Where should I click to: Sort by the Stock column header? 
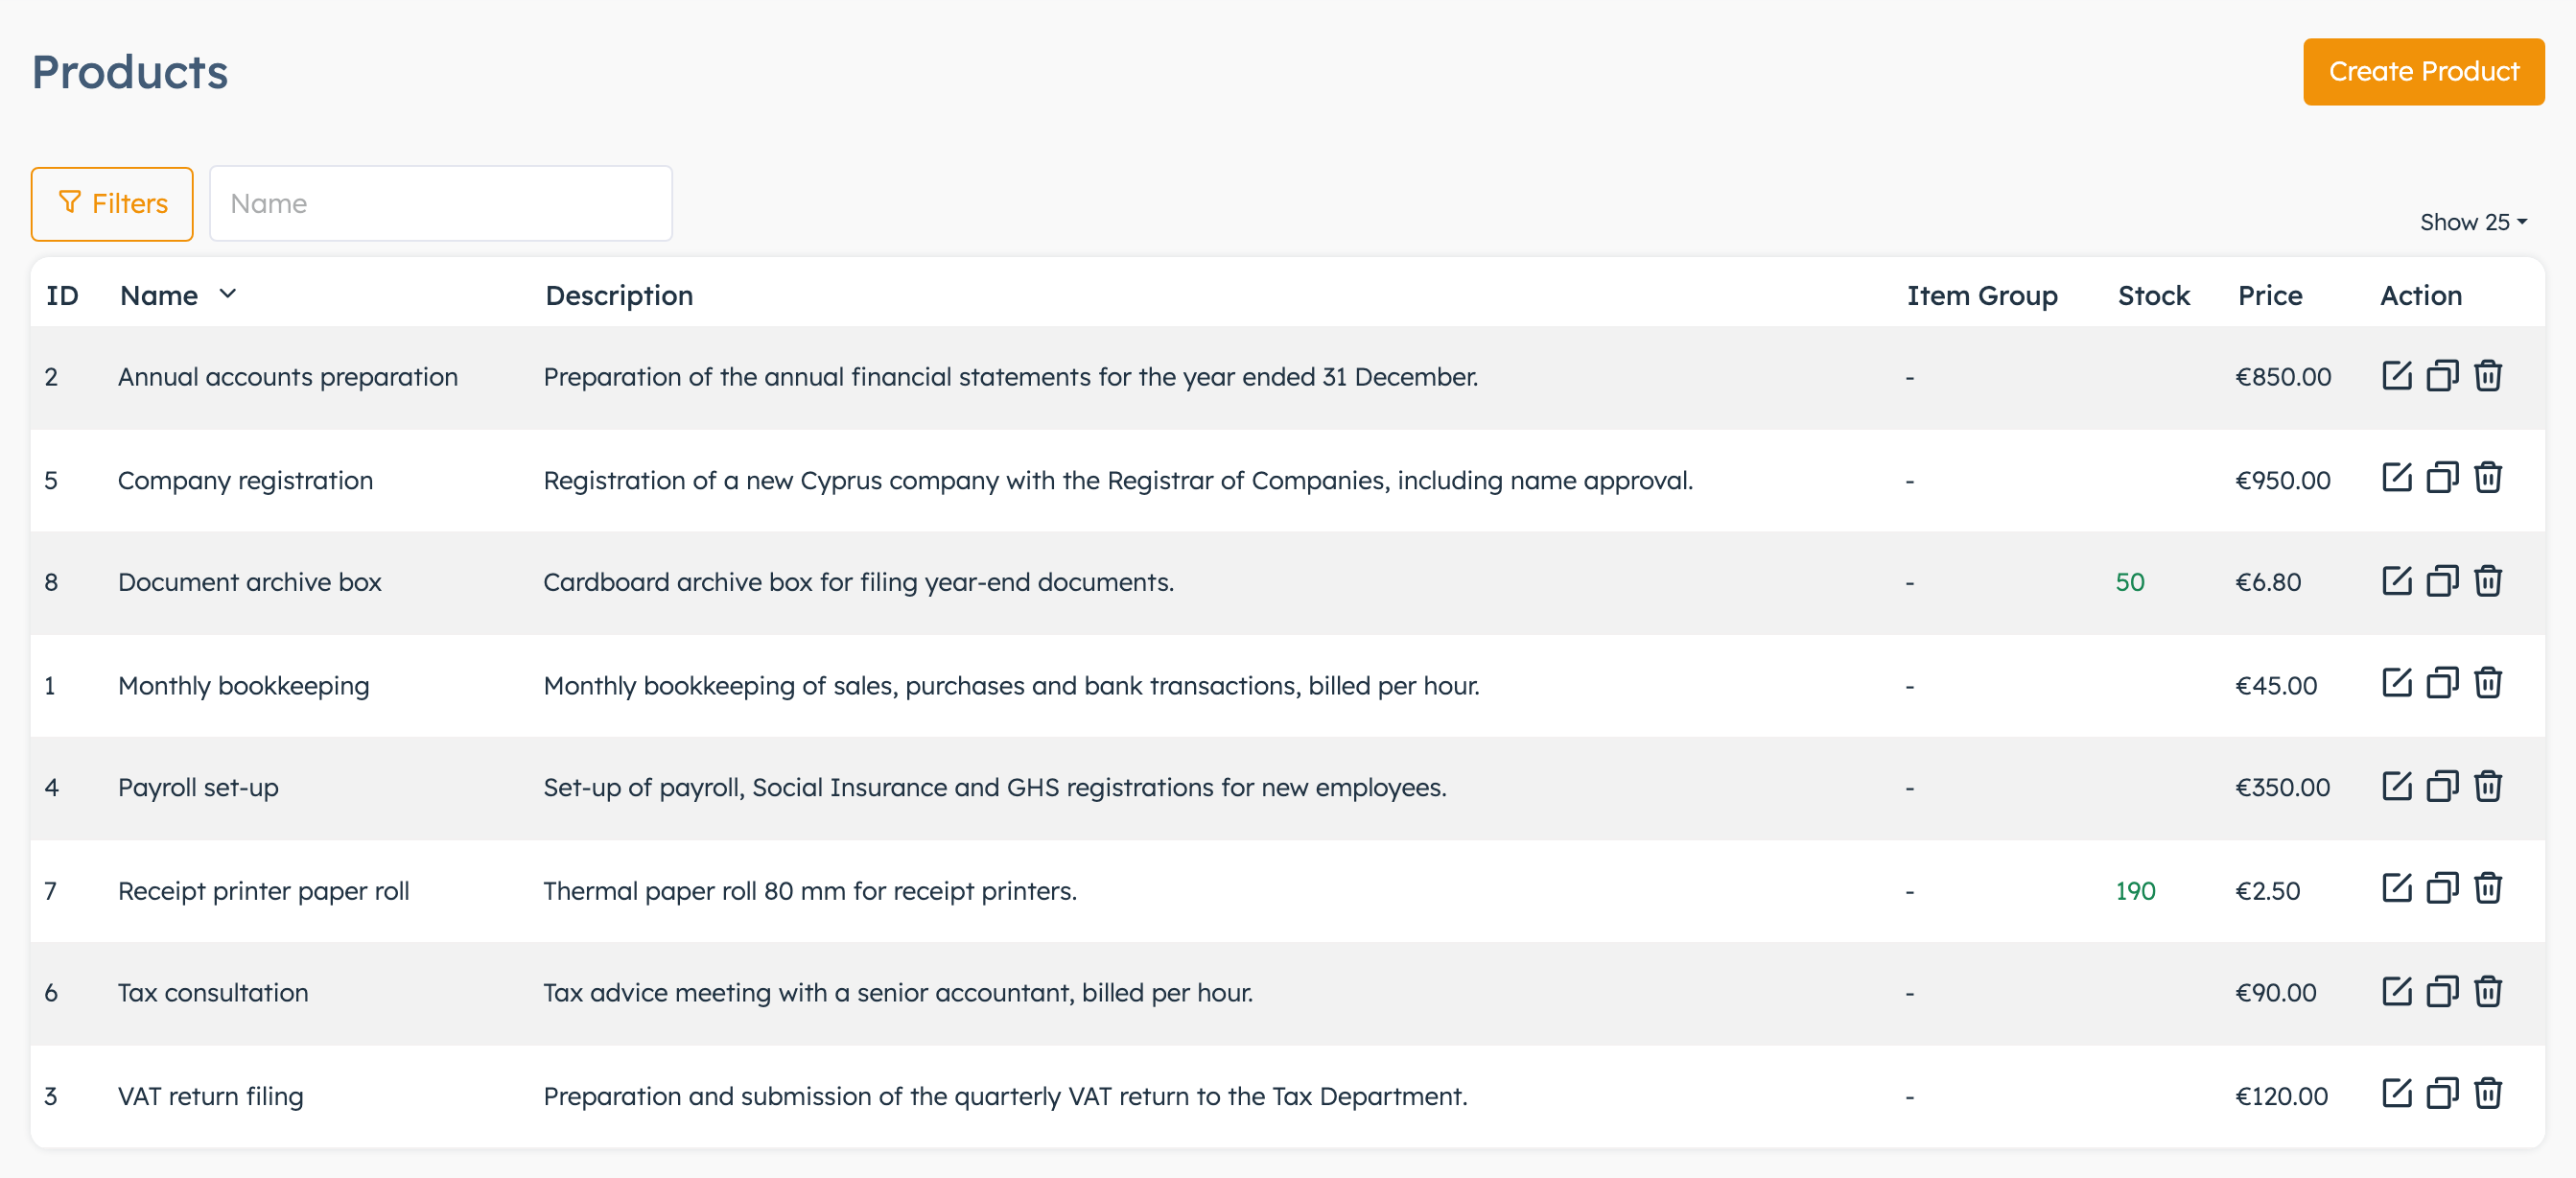coord(2153,296)
